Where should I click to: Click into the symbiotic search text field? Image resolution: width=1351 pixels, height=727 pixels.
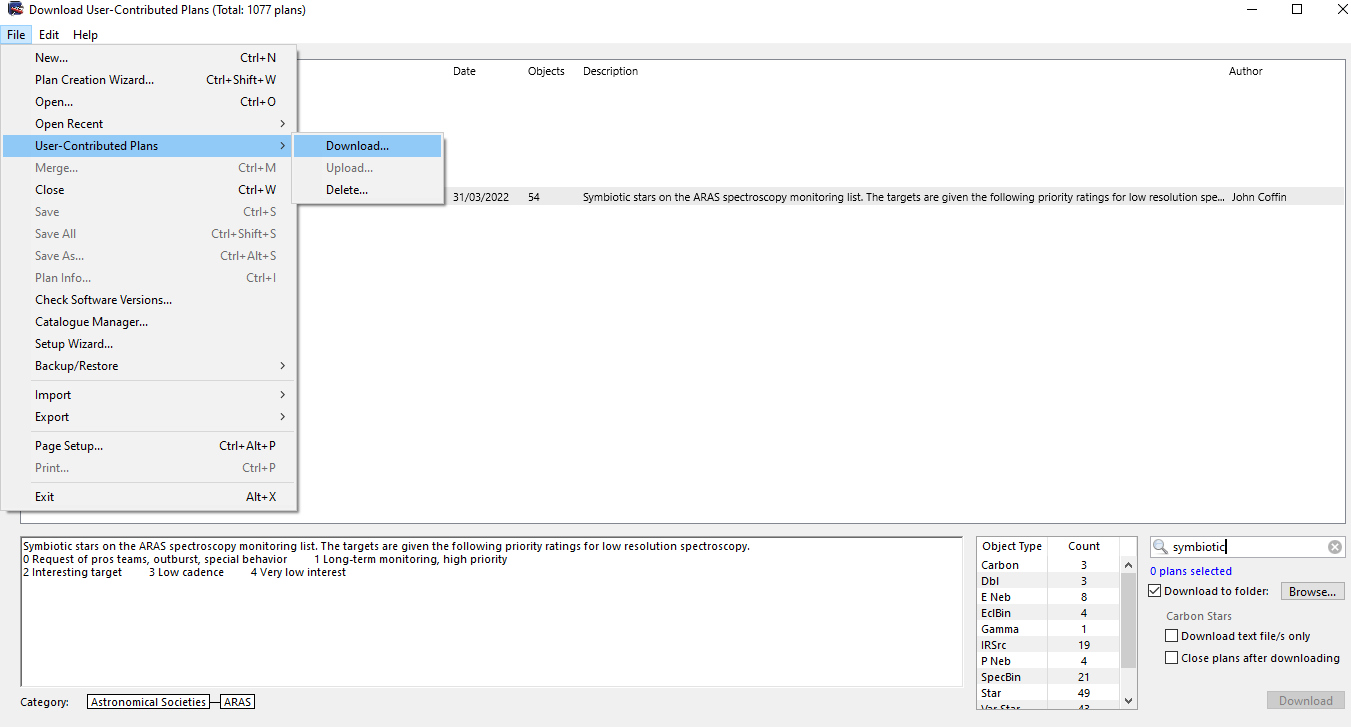(1245, 547)
